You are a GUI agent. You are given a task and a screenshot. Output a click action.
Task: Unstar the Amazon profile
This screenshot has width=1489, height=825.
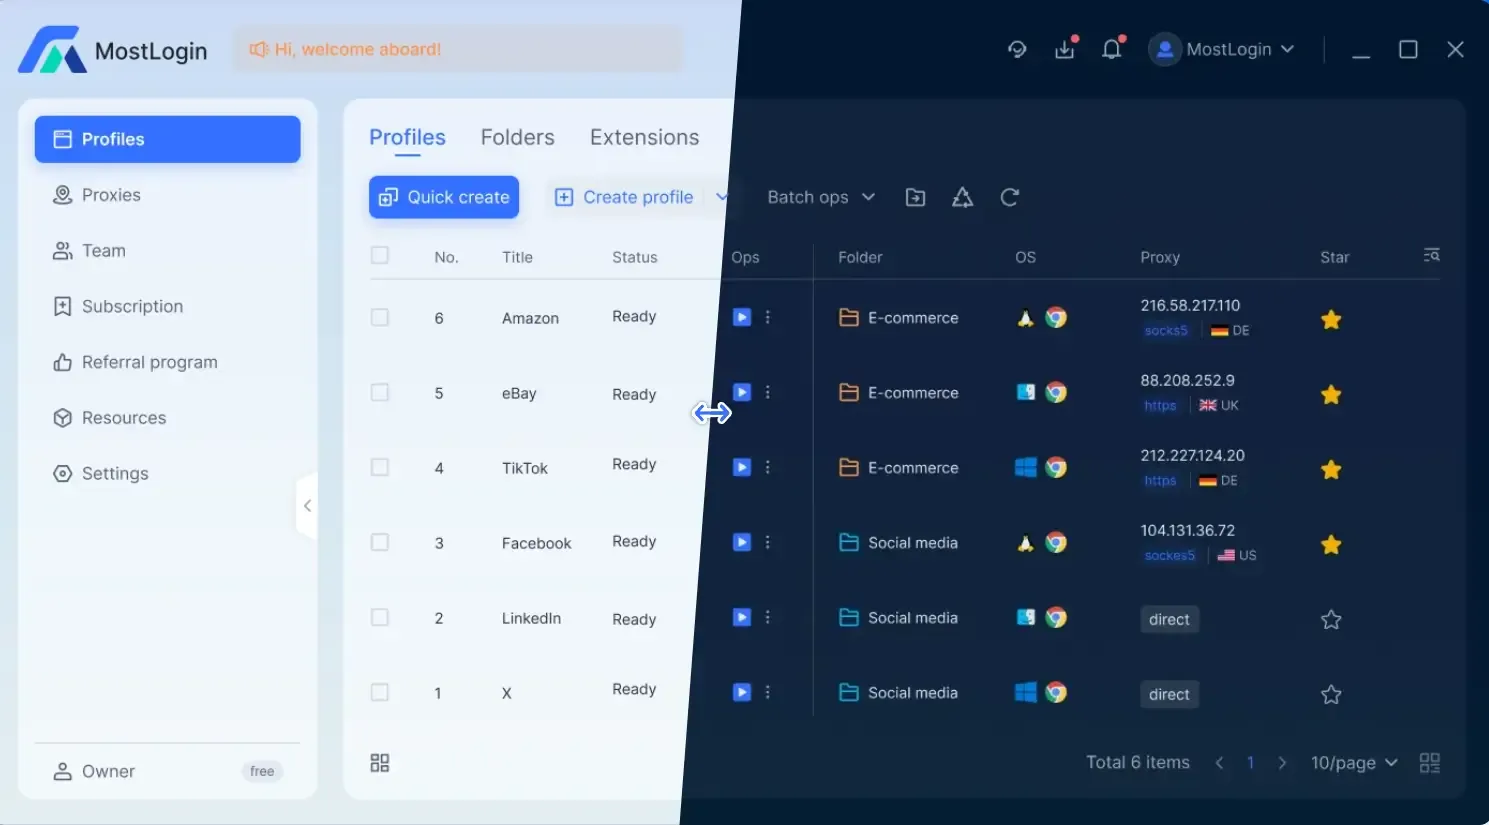click(x=1330, y=320)
